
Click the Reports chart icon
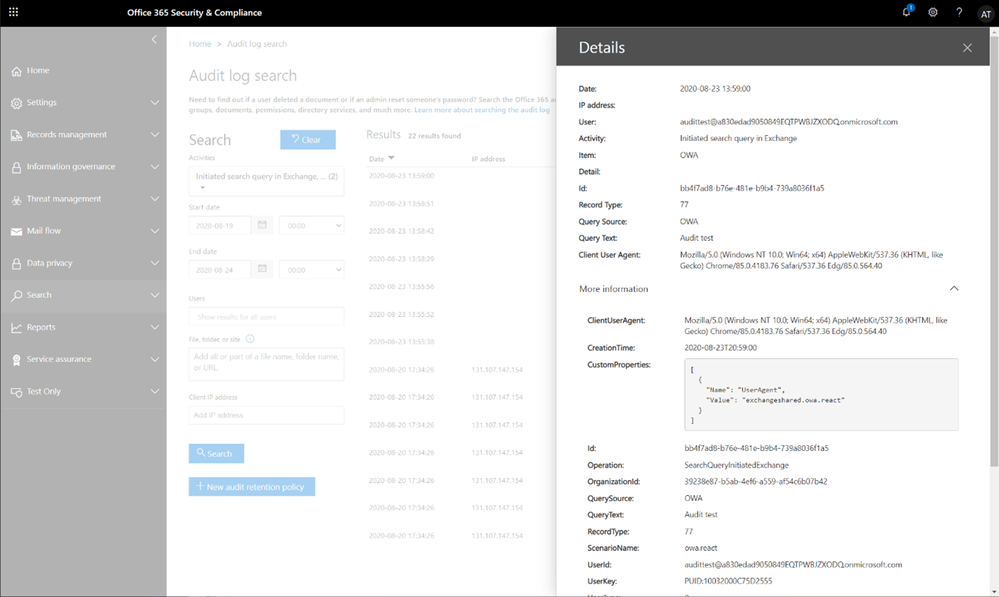17,327
